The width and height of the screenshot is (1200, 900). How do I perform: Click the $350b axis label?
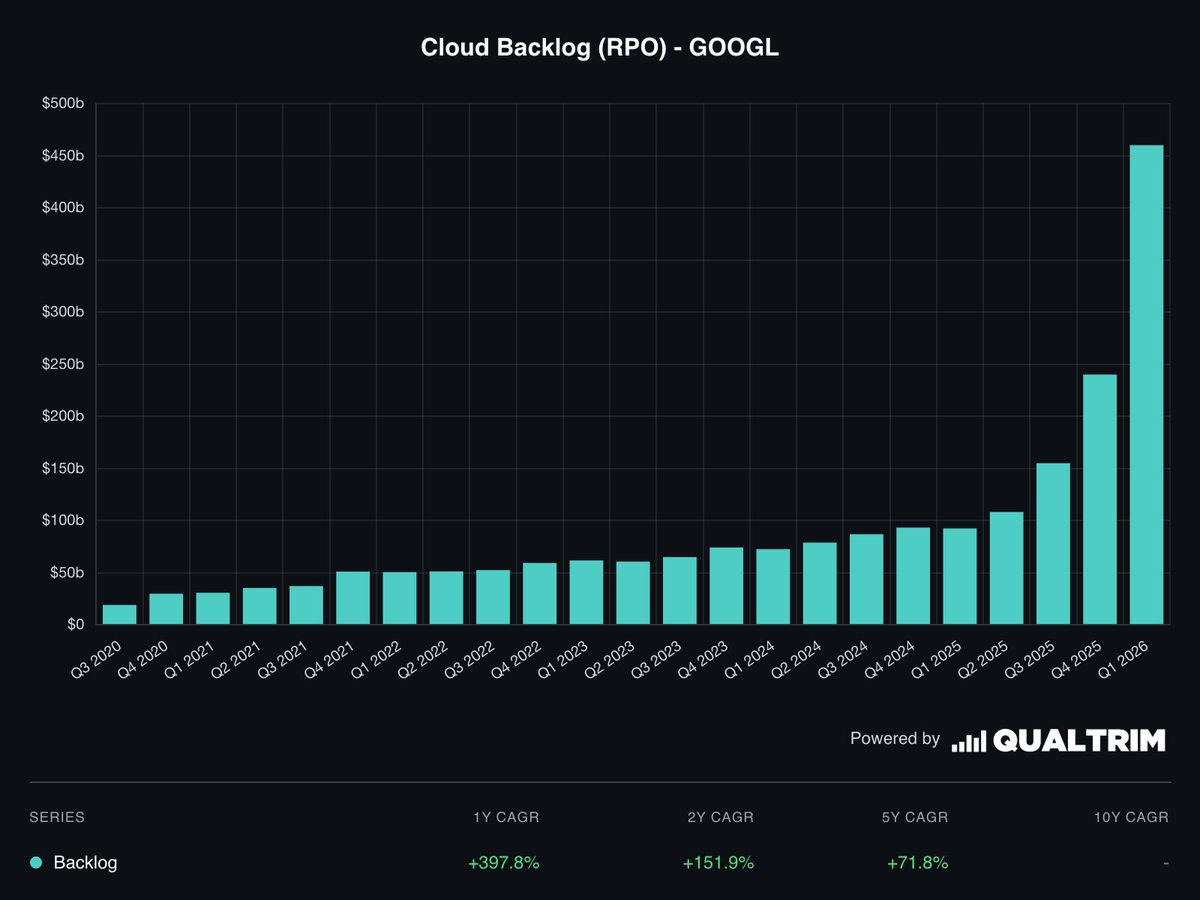click(62, 260)
